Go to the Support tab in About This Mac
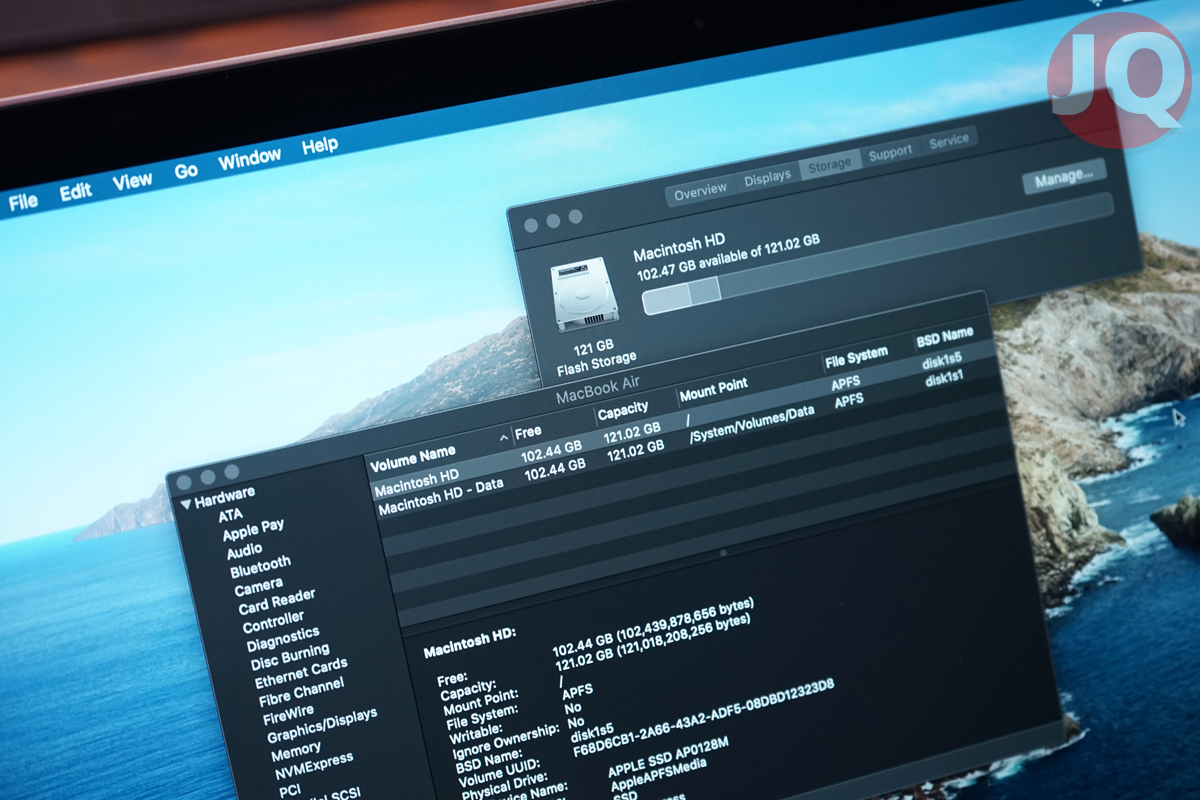 point(890,152)
